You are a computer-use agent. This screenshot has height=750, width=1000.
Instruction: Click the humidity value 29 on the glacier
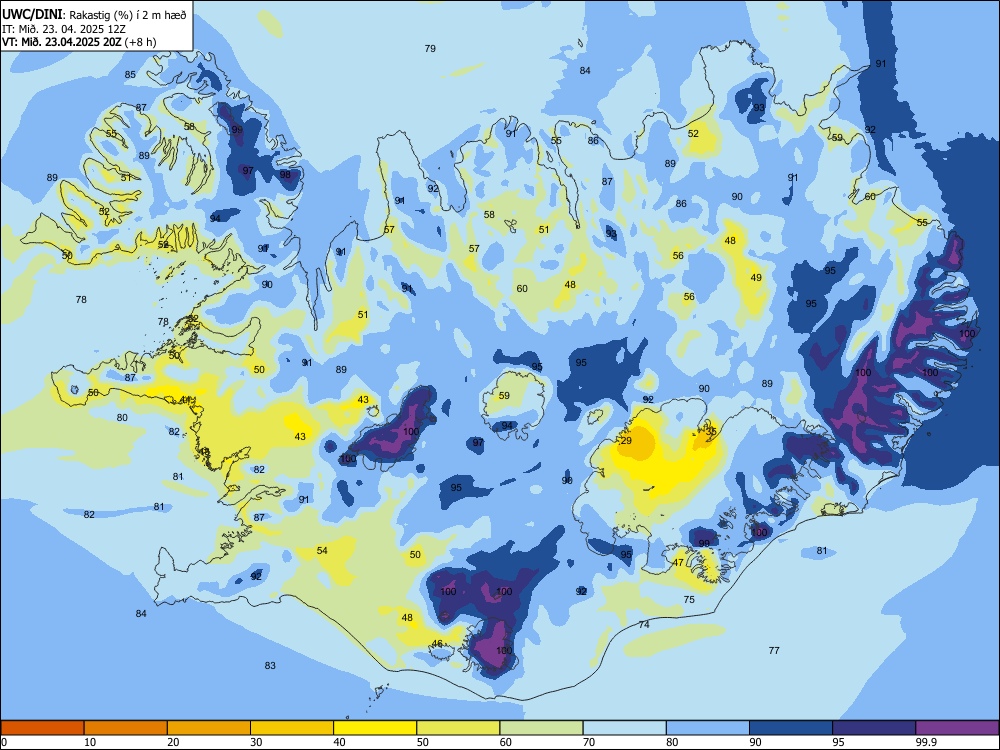point(626,441)
